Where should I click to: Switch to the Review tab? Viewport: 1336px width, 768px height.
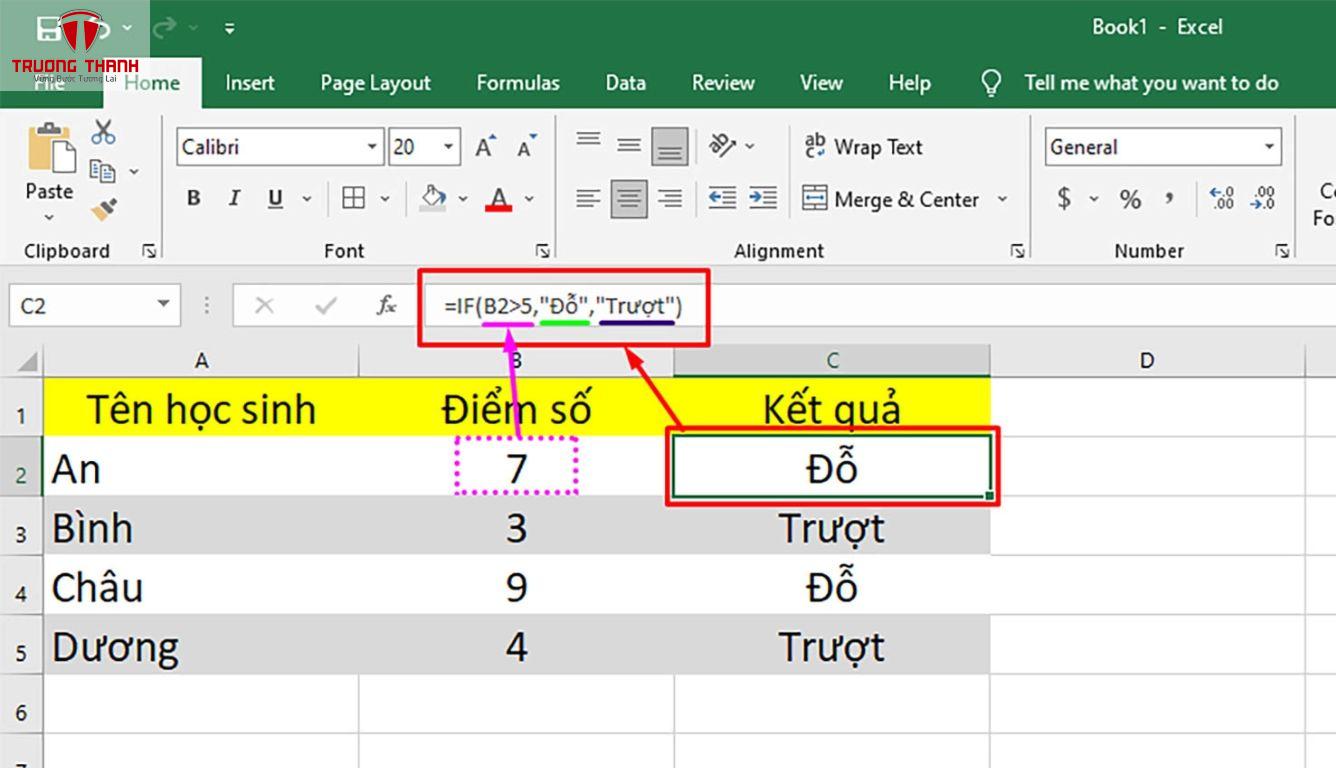(723, 83)
